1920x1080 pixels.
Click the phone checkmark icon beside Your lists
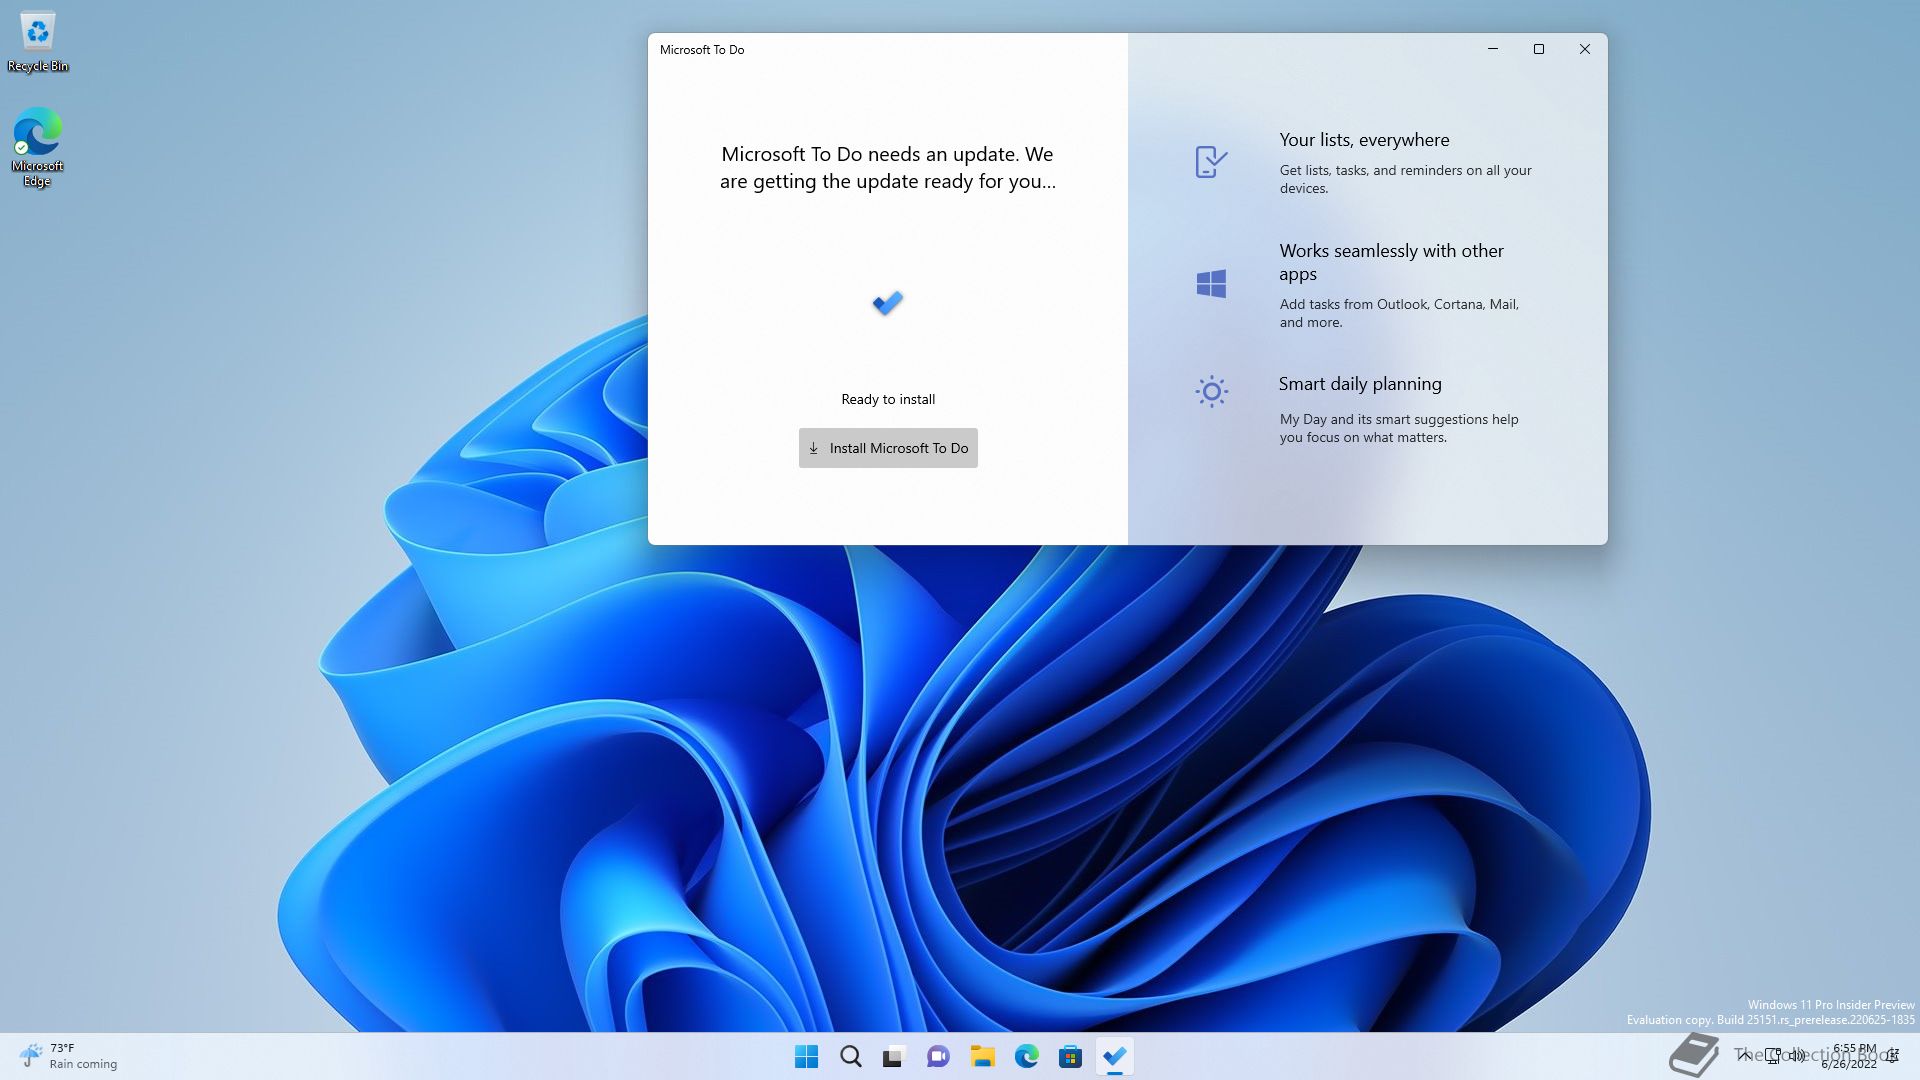[x=1211, y=161]
